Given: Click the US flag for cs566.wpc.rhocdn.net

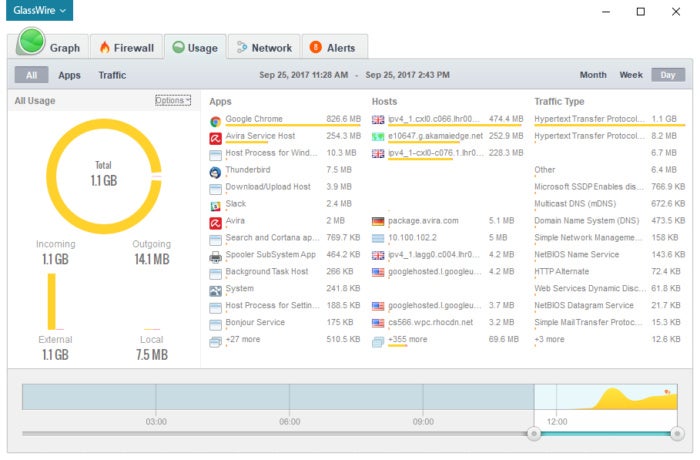Looking at the screenshot, I should tap(378, 323).
